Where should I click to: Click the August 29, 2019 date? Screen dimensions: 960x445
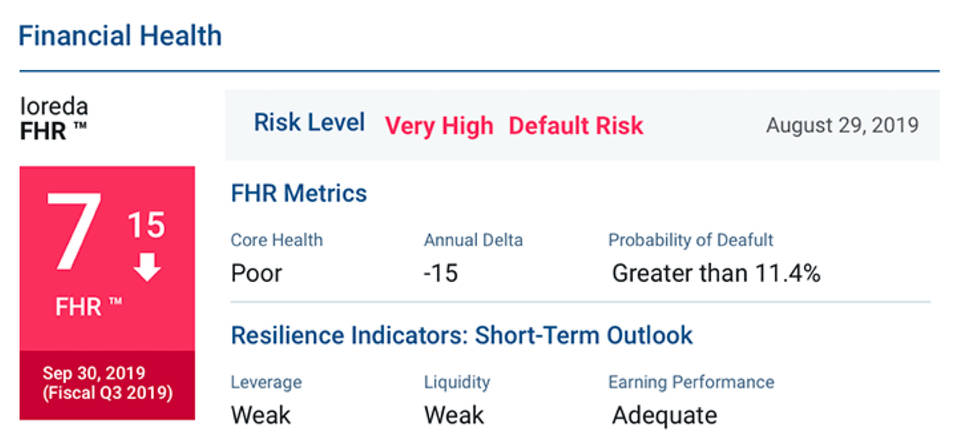tap(842, 126)
